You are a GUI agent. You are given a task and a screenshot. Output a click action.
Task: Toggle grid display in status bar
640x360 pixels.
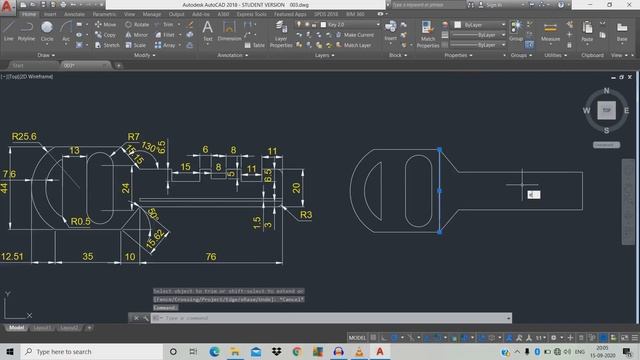point(373,338)
